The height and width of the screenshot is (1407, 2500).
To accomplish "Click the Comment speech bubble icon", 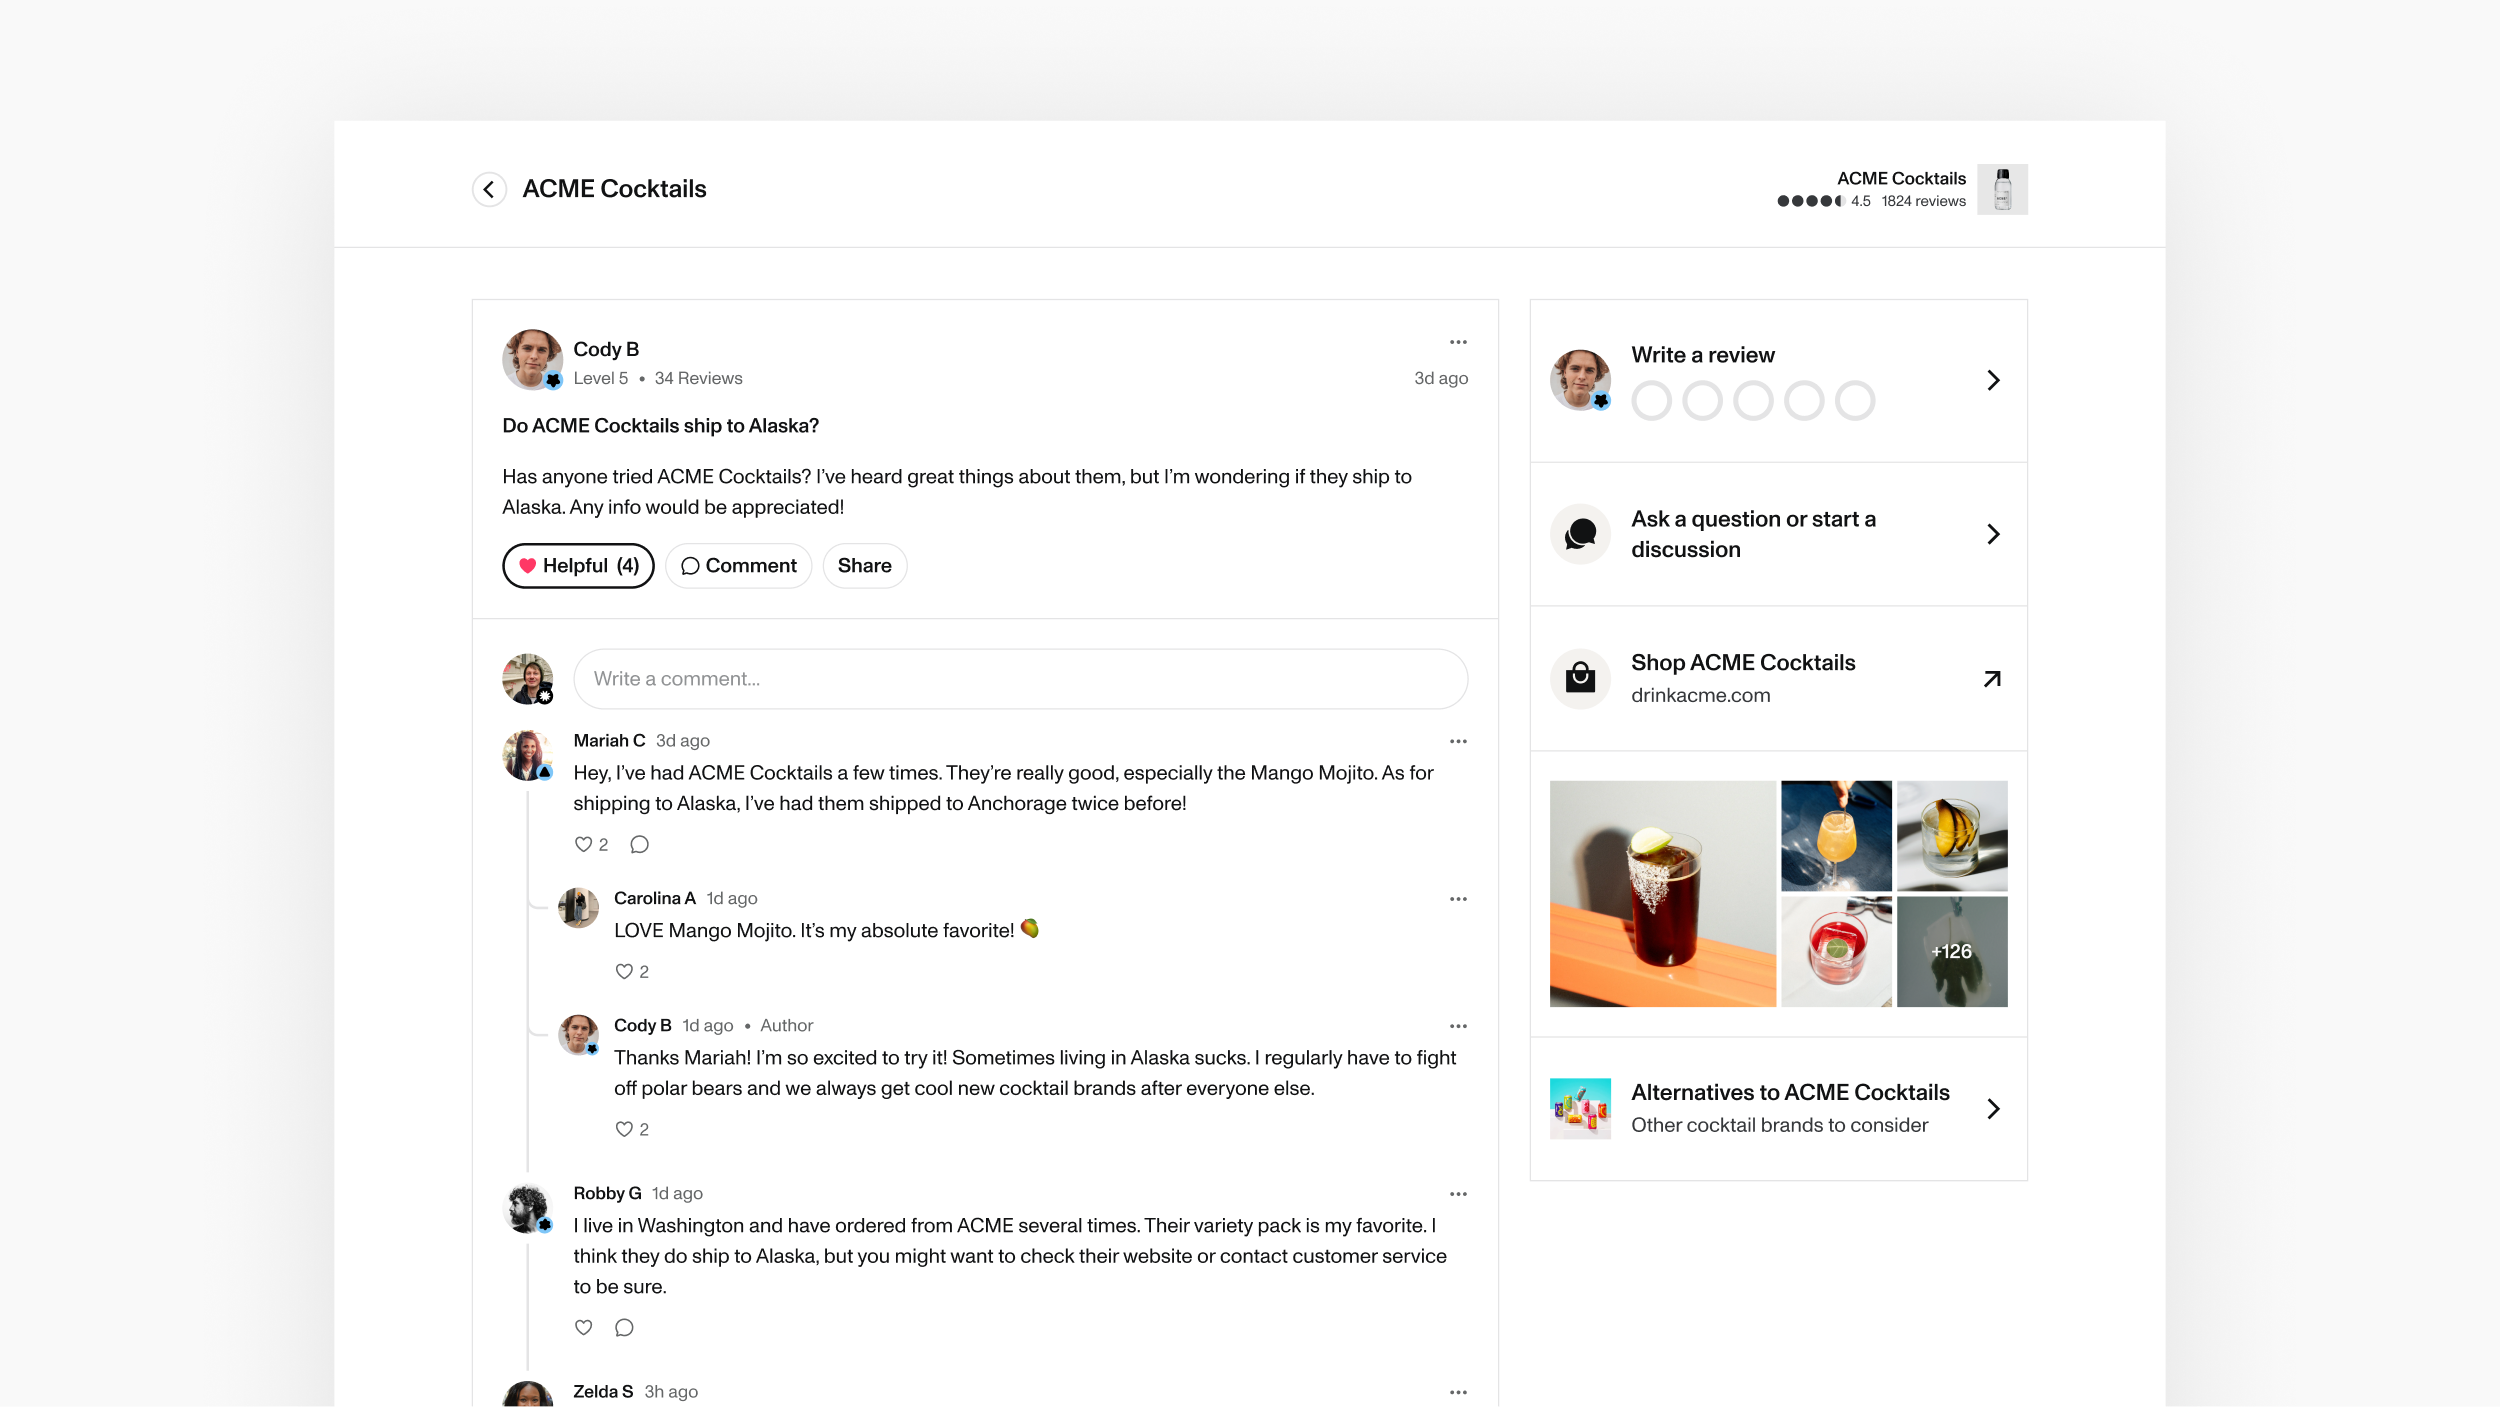I will (x=690, y=565).
